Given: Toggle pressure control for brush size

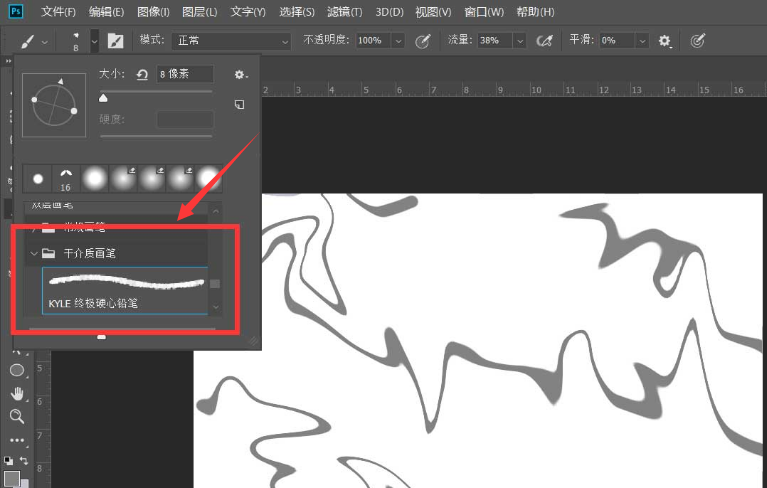Looking at the screenshot, I should click(698, 41).
